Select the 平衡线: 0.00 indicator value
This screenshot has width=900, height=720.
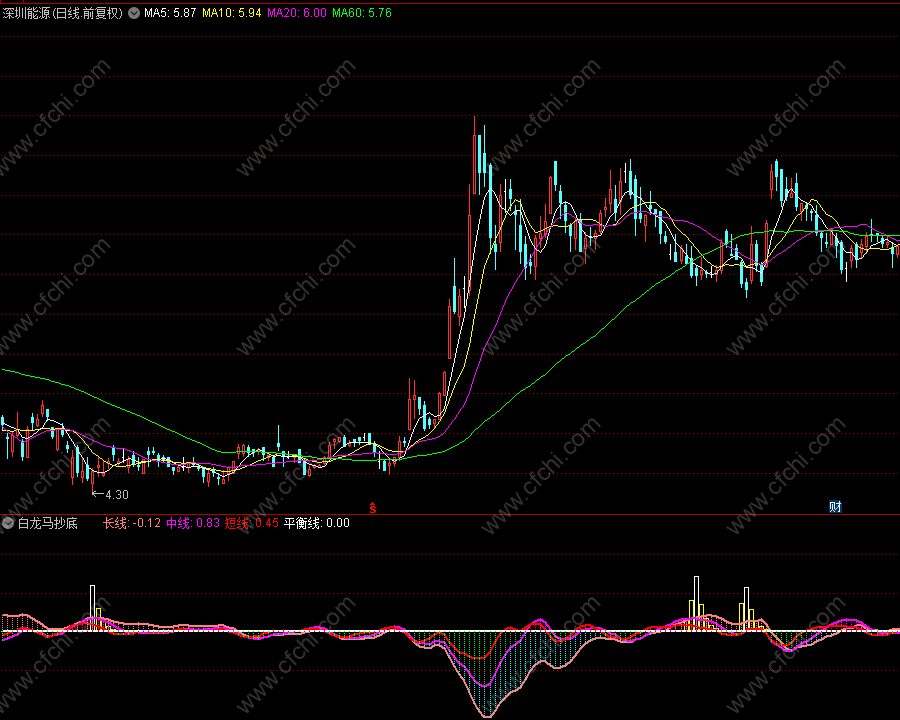(x=317, y=523)
